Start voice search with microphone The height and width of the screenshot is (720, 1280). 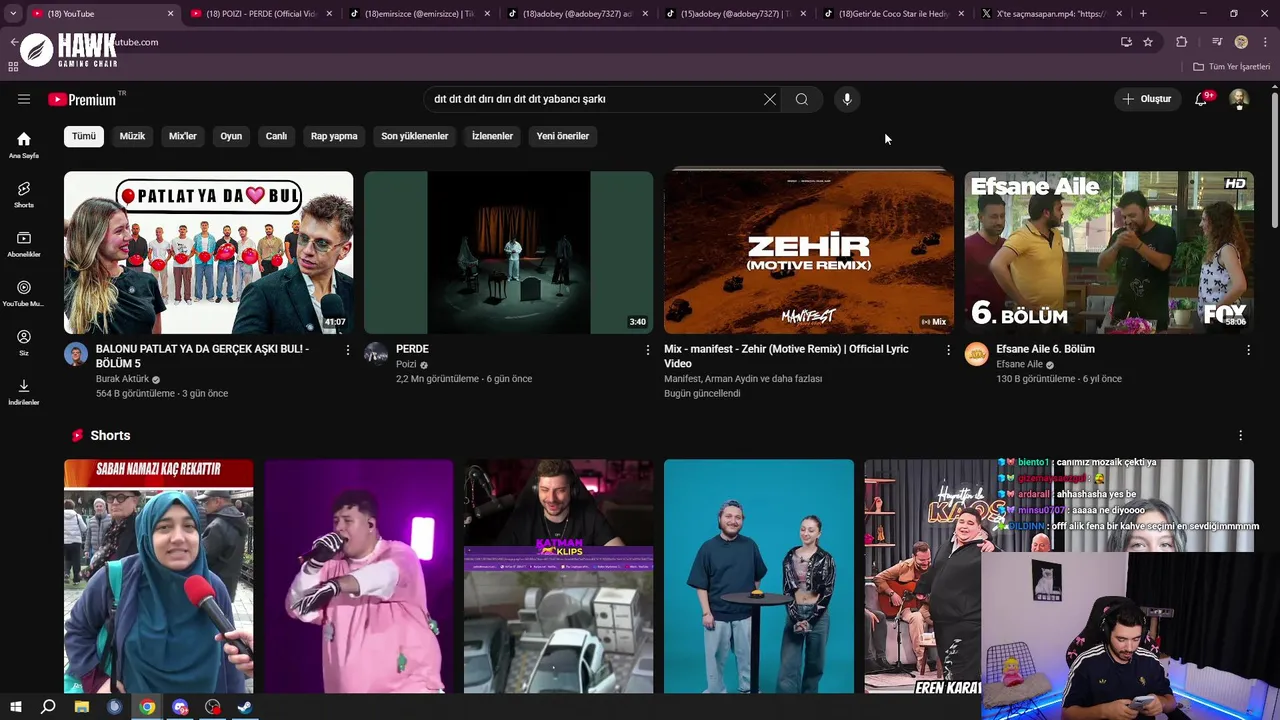click(847, 99)
